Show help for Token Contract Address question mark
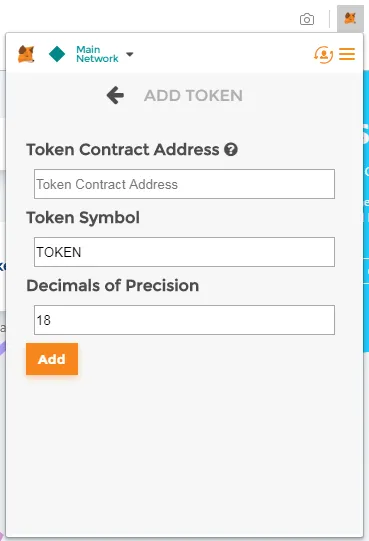Screen dimensions: 369x541 [231, 150]
